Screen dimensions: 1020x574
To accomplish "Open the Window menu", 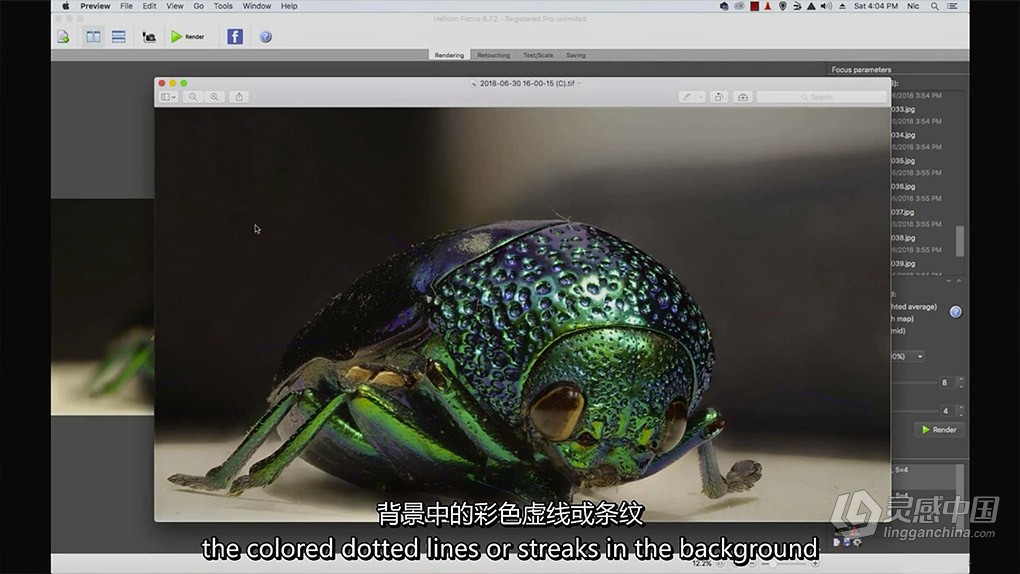I will coord(256,6).
